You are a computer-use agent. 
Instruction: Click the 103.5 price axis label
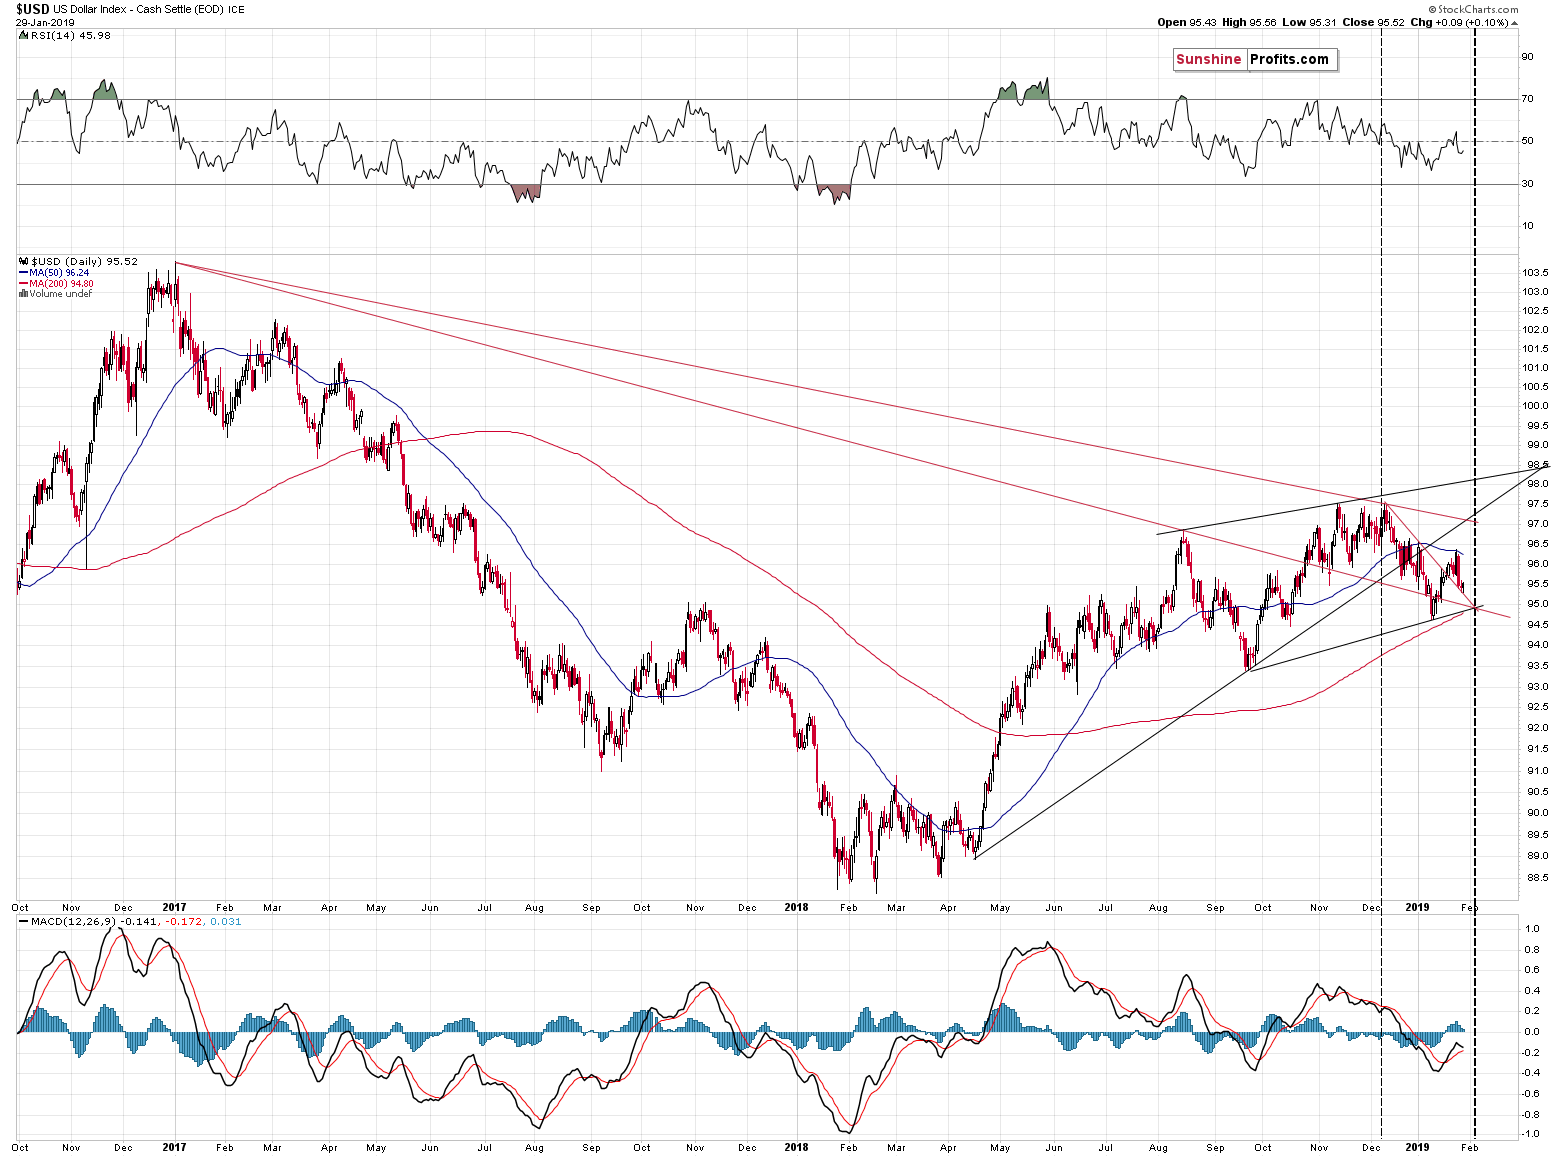click(x=1535, y=273)
